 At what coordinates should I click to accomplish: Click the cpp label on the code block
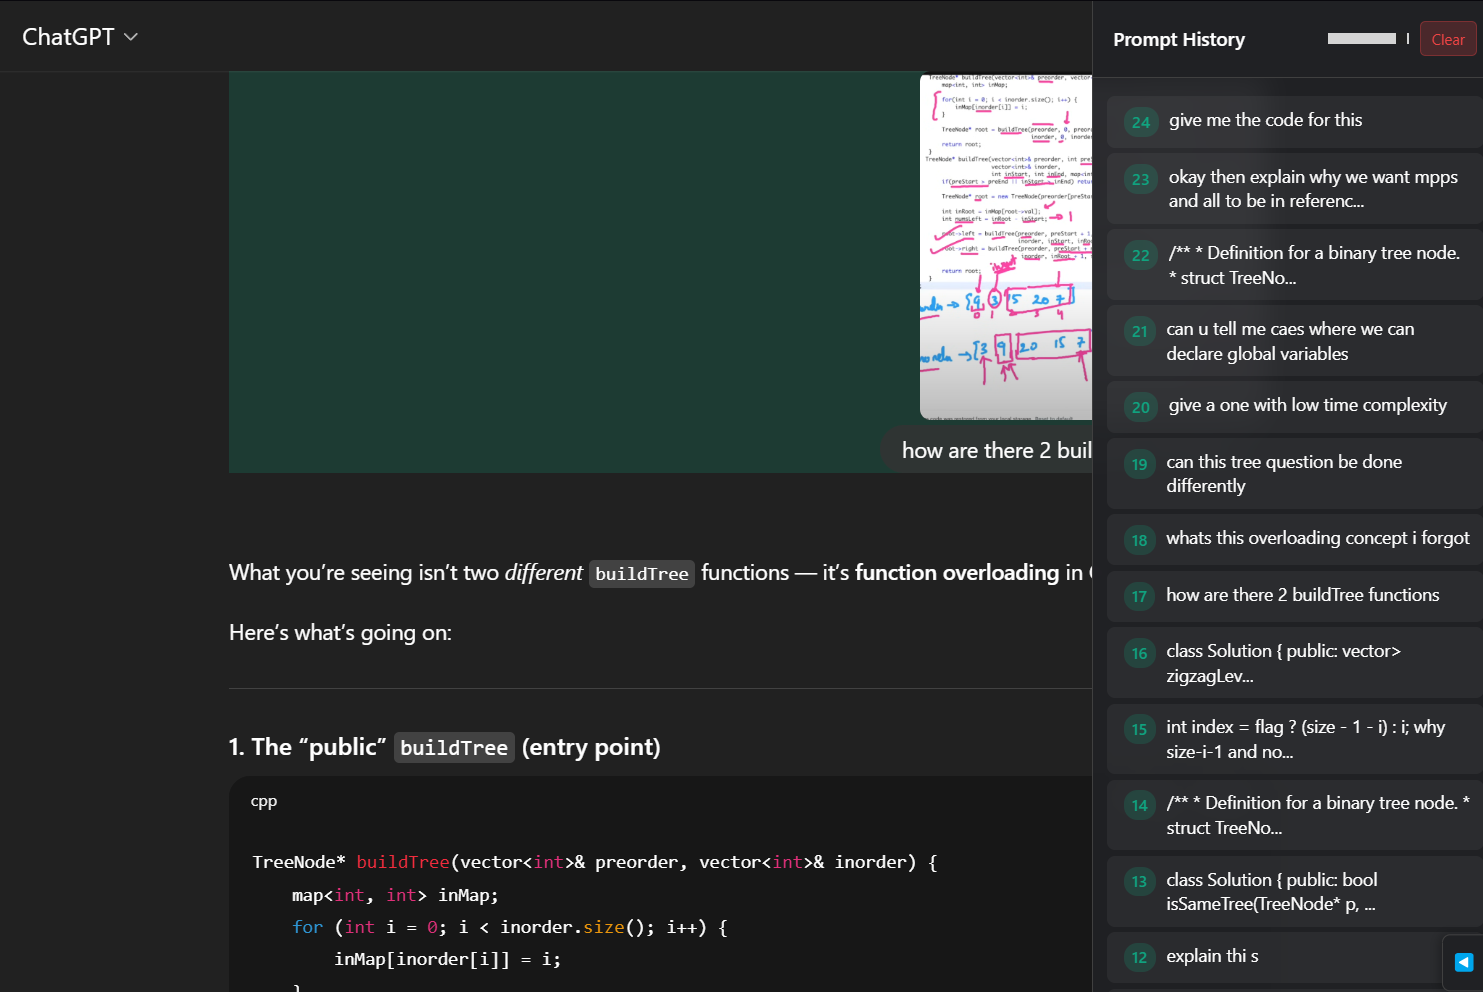coord(265,801)
